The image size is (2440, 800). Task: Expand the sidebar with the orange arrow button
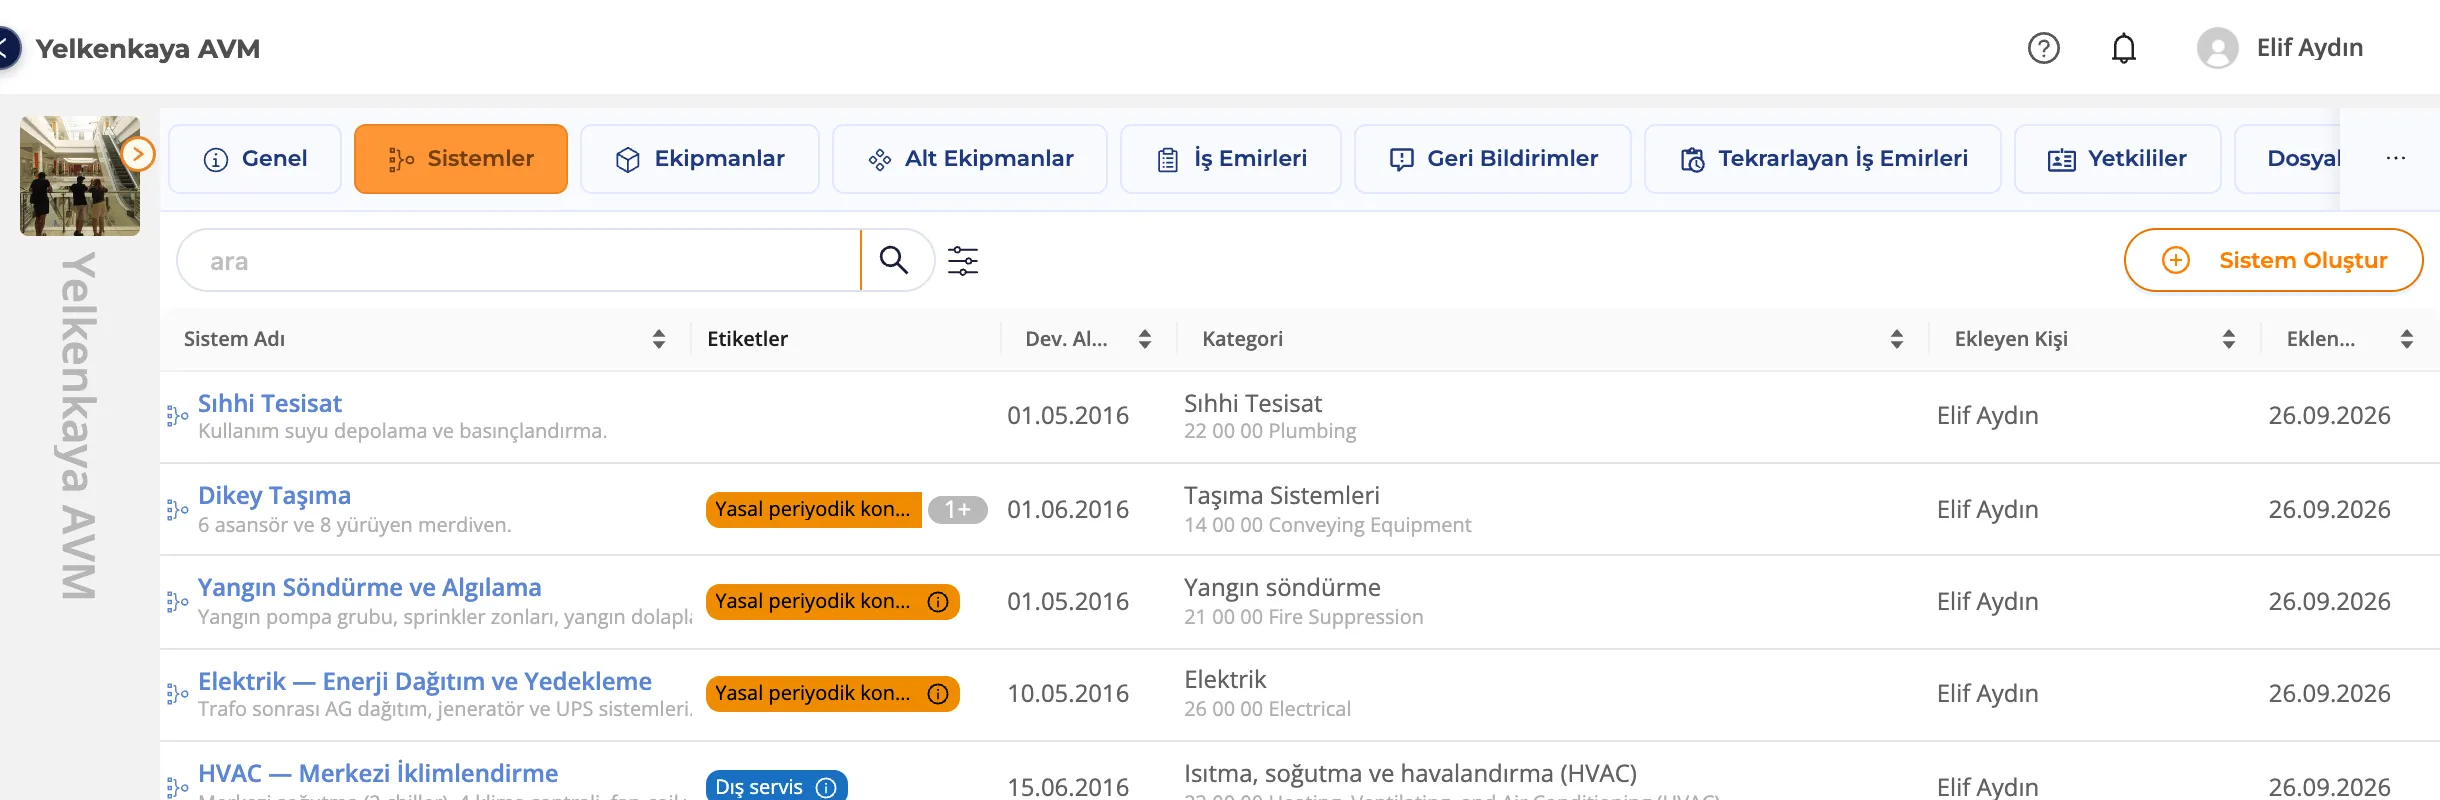[x=138, y=154]
